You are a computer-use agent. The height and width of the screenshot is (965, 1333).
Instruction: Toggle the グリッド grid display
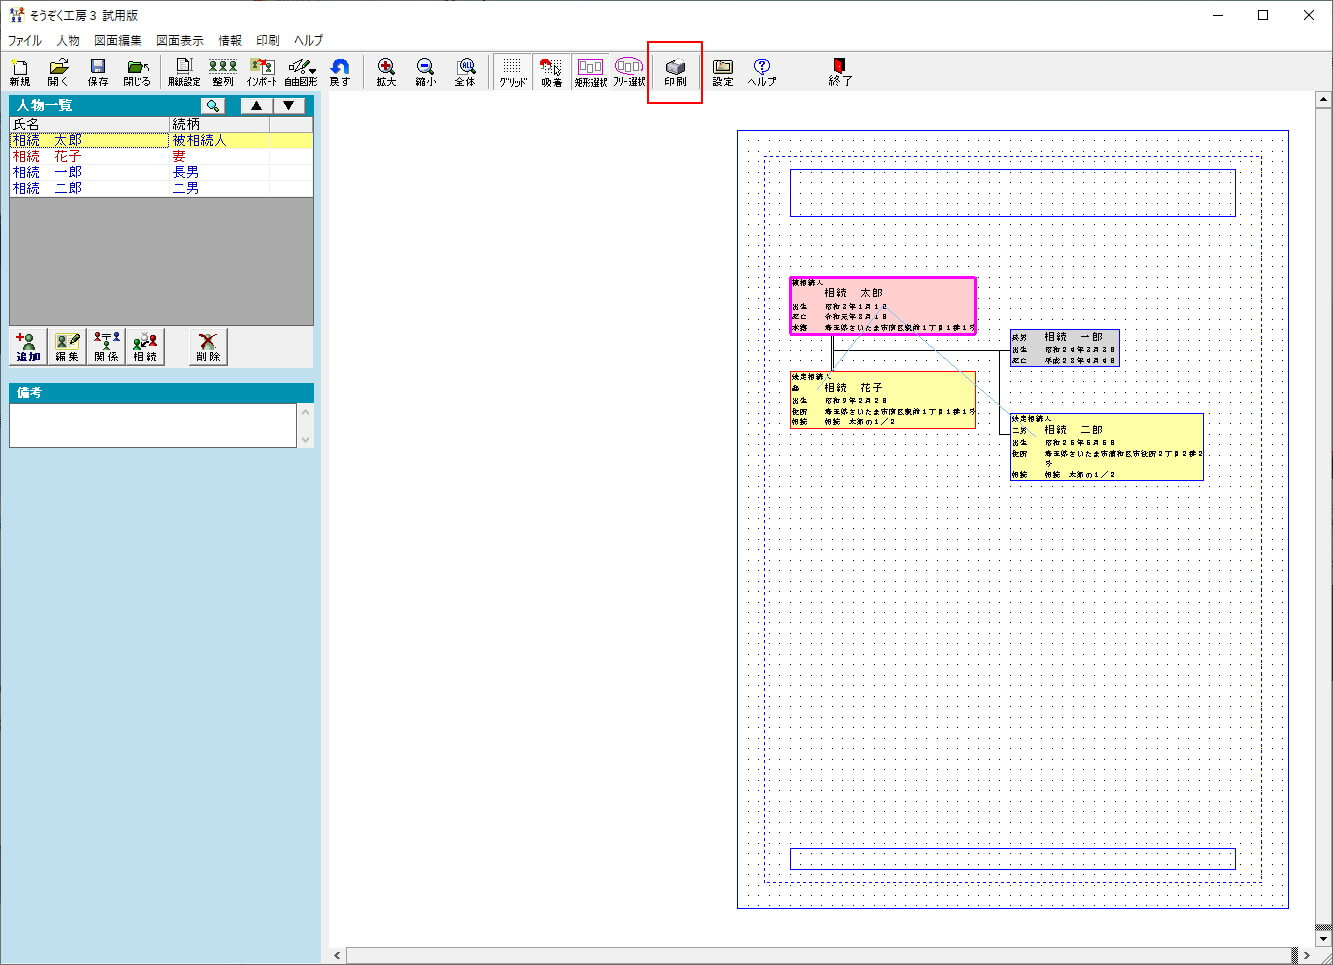(512, 72)
